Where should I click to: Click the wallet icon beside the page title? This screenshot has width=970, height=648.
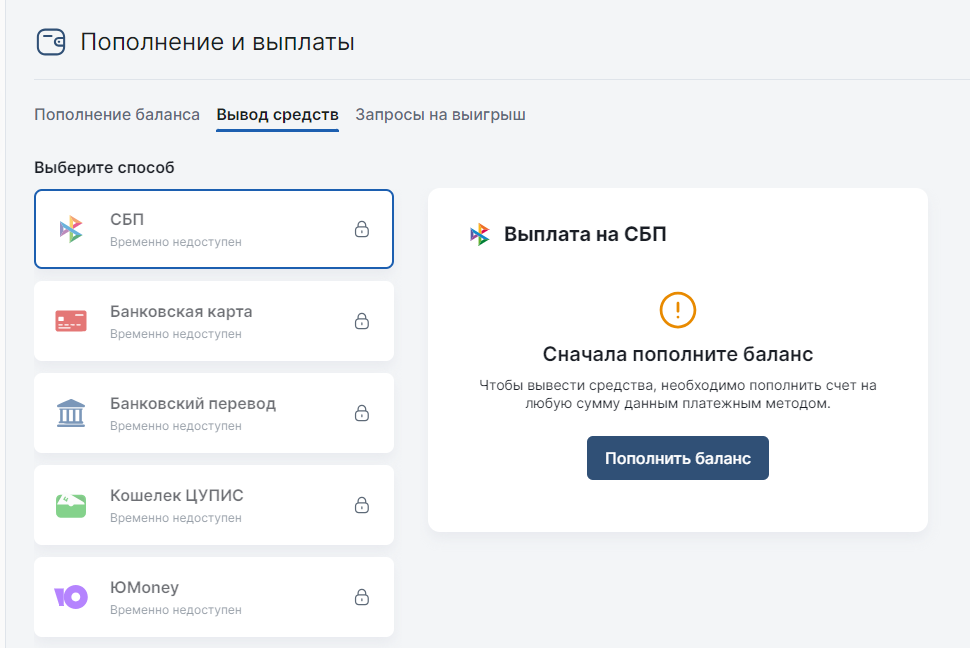pos(51,42)
